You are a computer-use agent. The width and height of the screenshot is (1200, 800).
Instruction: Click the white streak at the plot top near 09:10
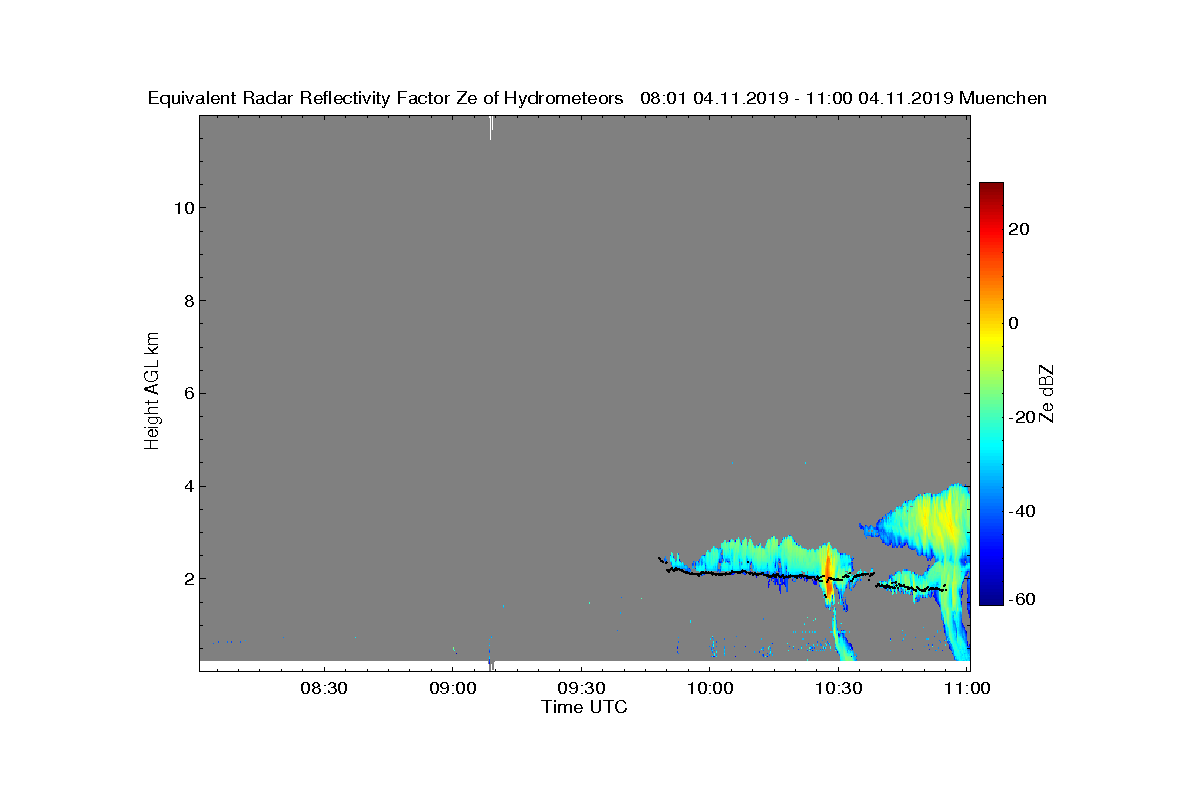click(x=491, y=127)
